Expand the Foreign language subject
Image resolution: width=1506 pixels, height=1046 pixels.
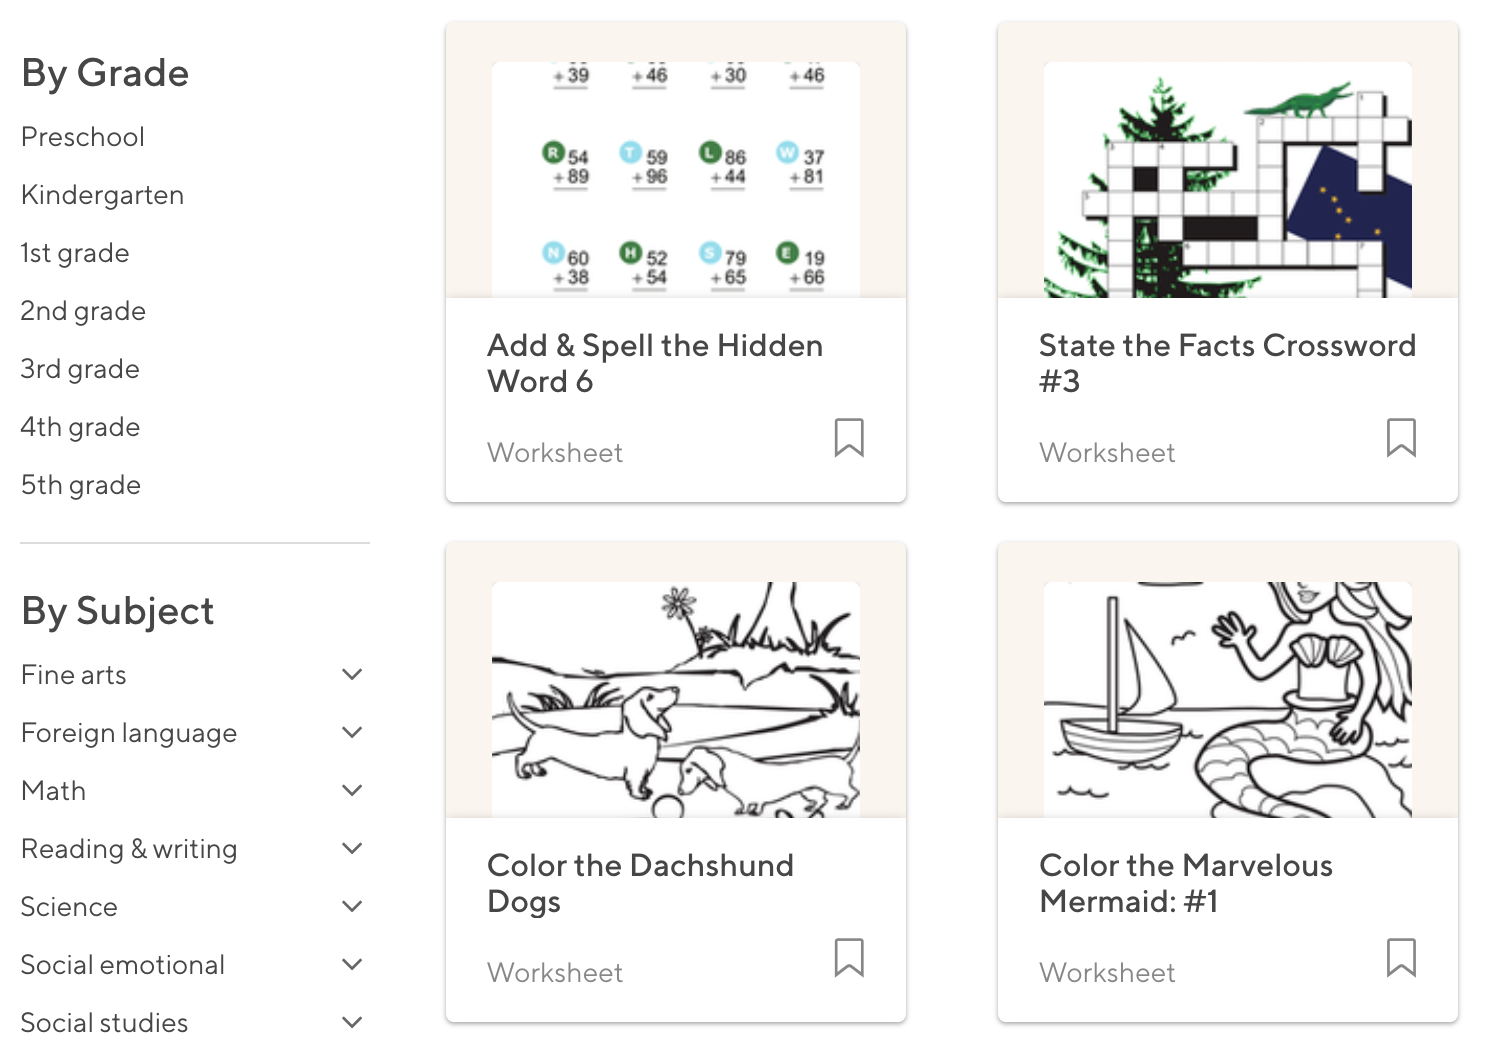[352, 733]
